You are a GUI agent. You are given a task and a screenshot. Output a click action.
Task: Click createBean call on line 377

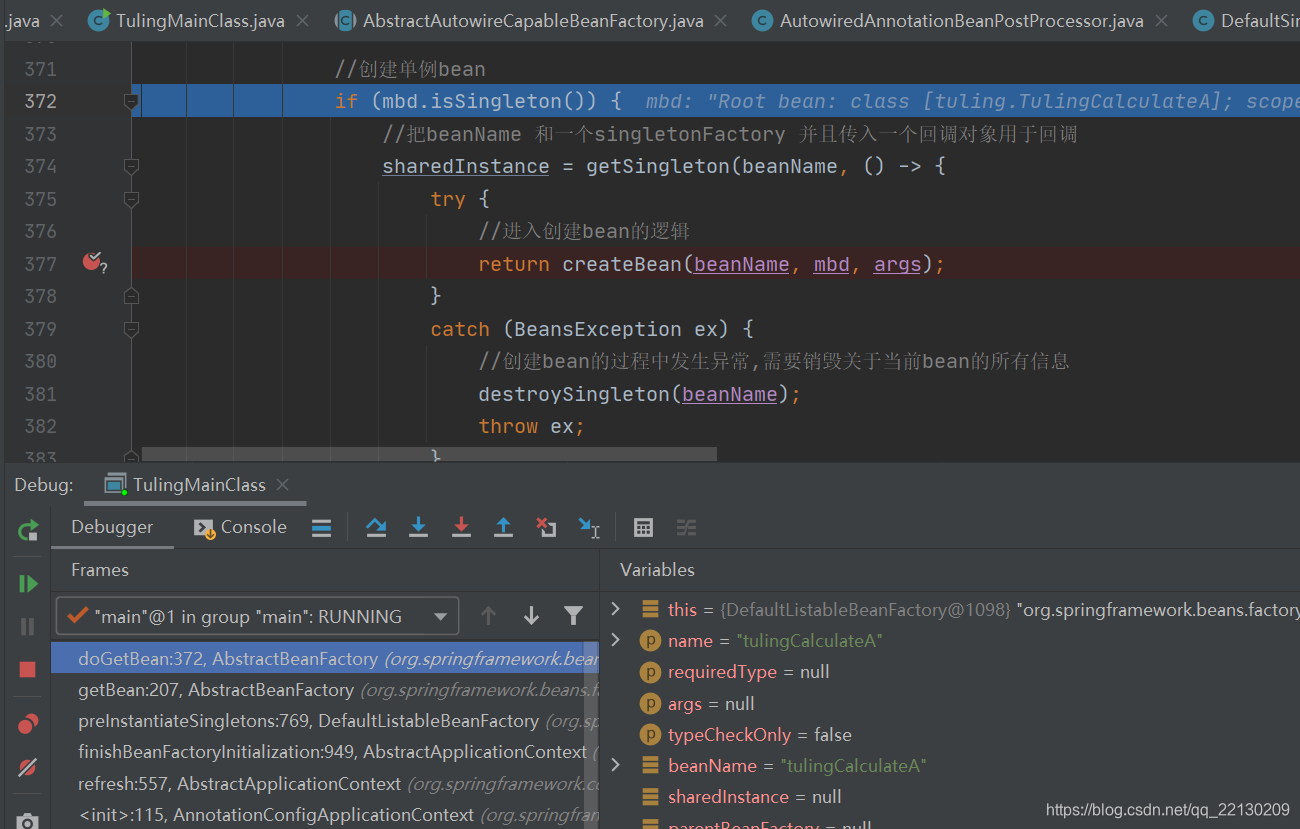click(621, 264)
